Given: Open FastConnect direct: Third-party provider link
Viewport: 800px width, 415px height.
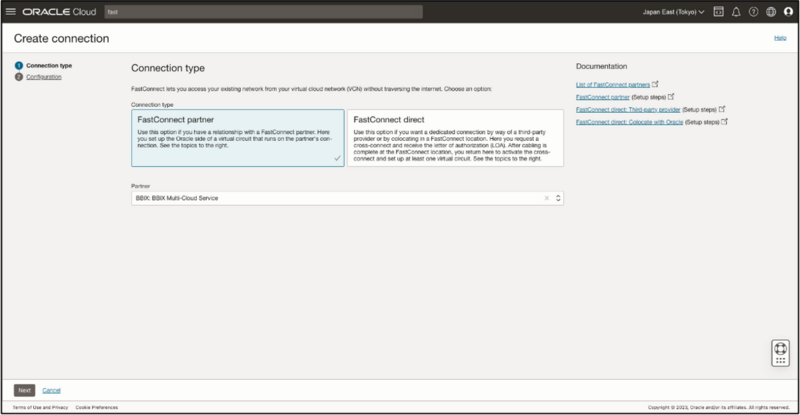Looking at the screenshot, I should (628, 110).
